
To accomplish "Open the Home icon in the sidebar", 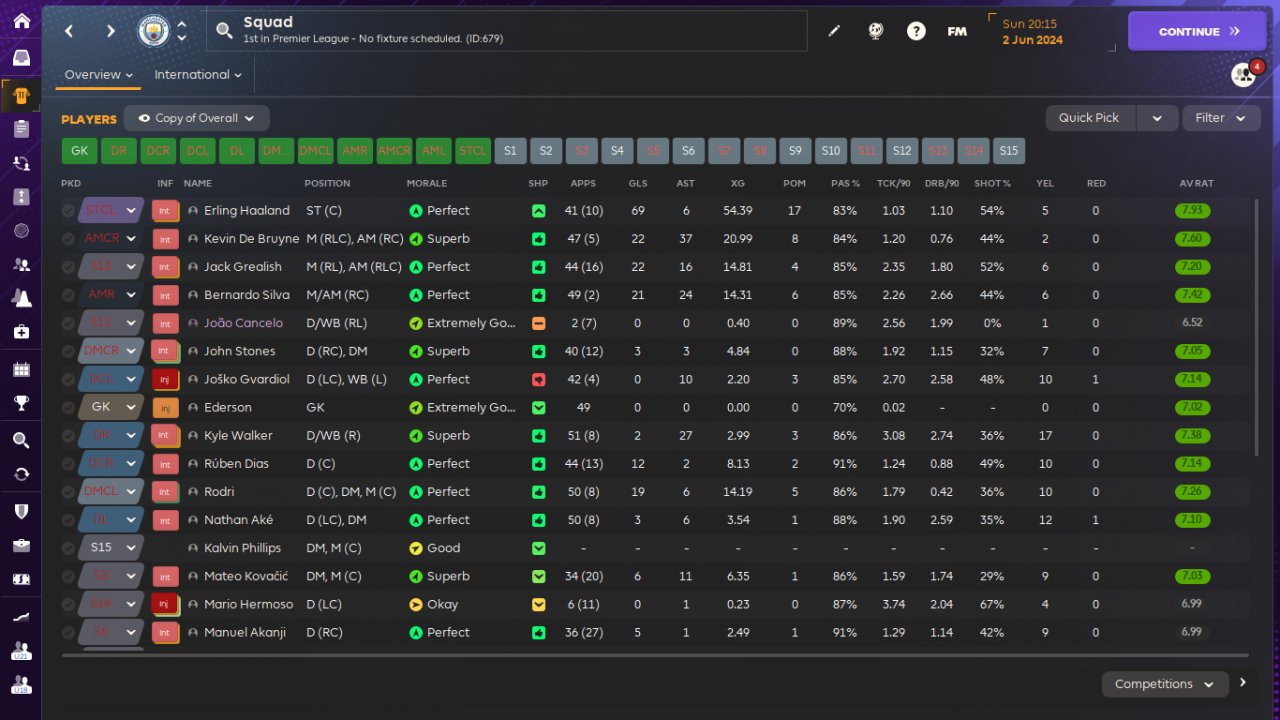I will click(21, 21).
